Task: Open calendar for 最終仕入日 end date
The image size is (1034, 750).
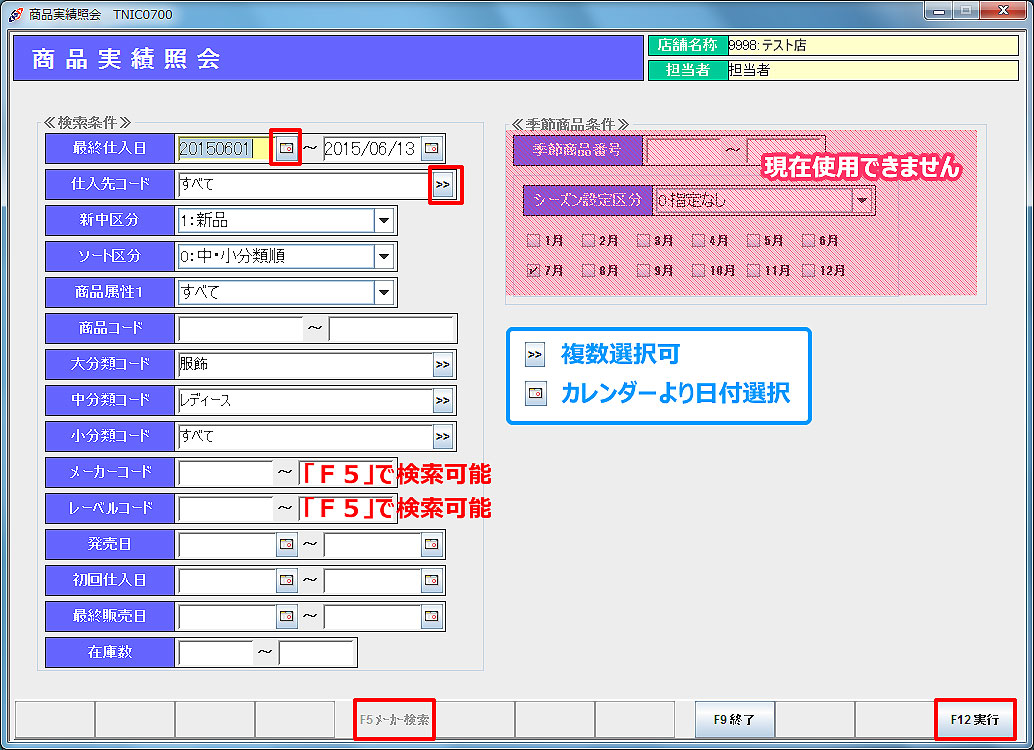Action: click(431, 148)
